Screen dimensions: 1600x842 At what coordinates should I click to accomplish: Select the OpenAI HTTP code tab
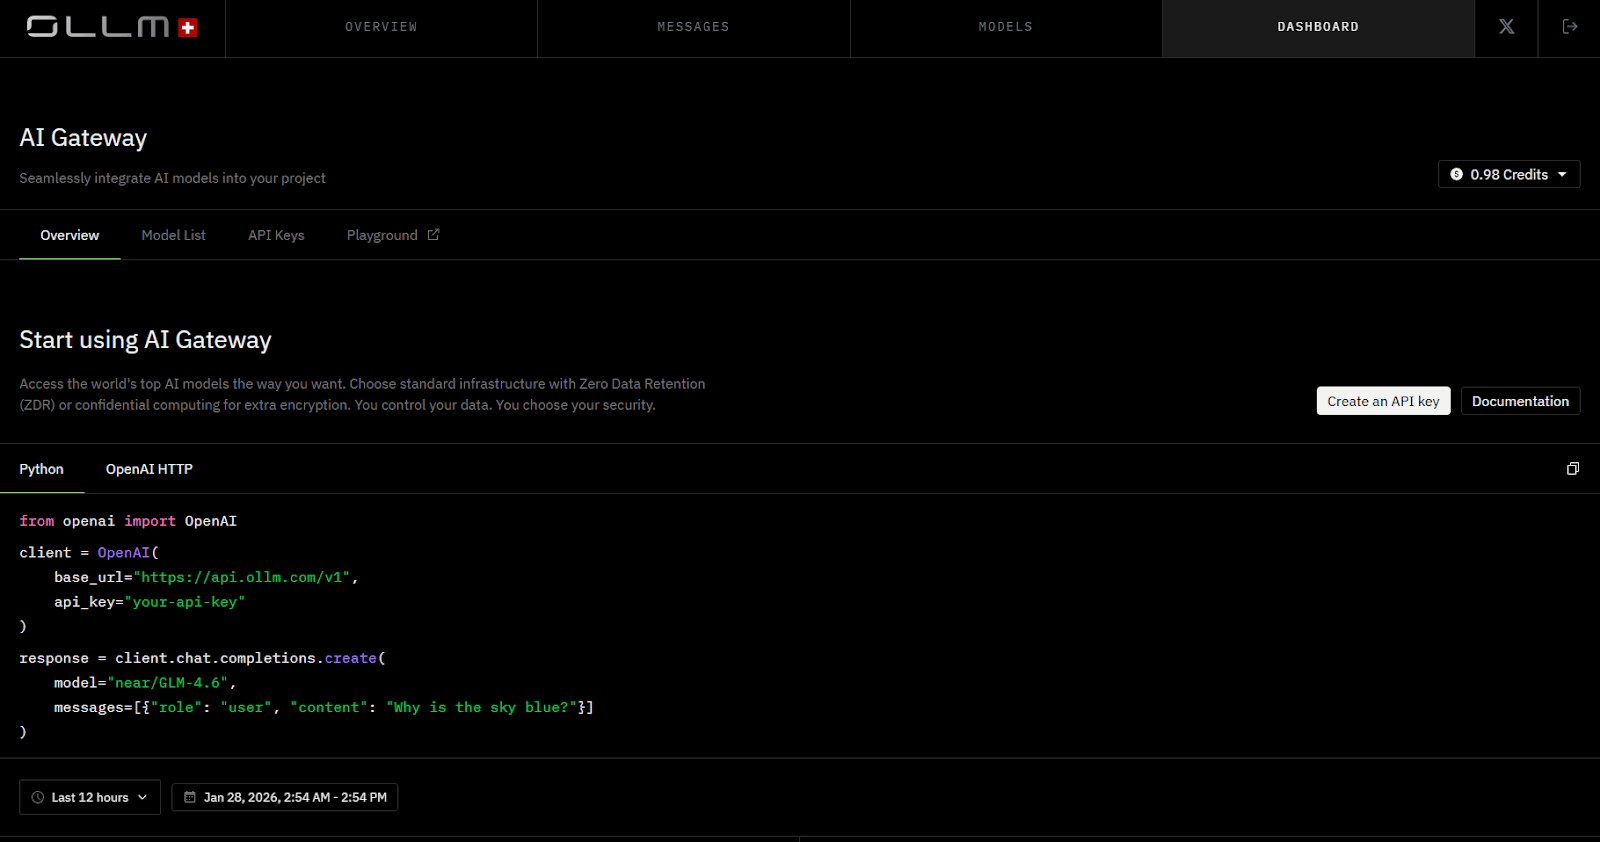click(x=149, y=469)
